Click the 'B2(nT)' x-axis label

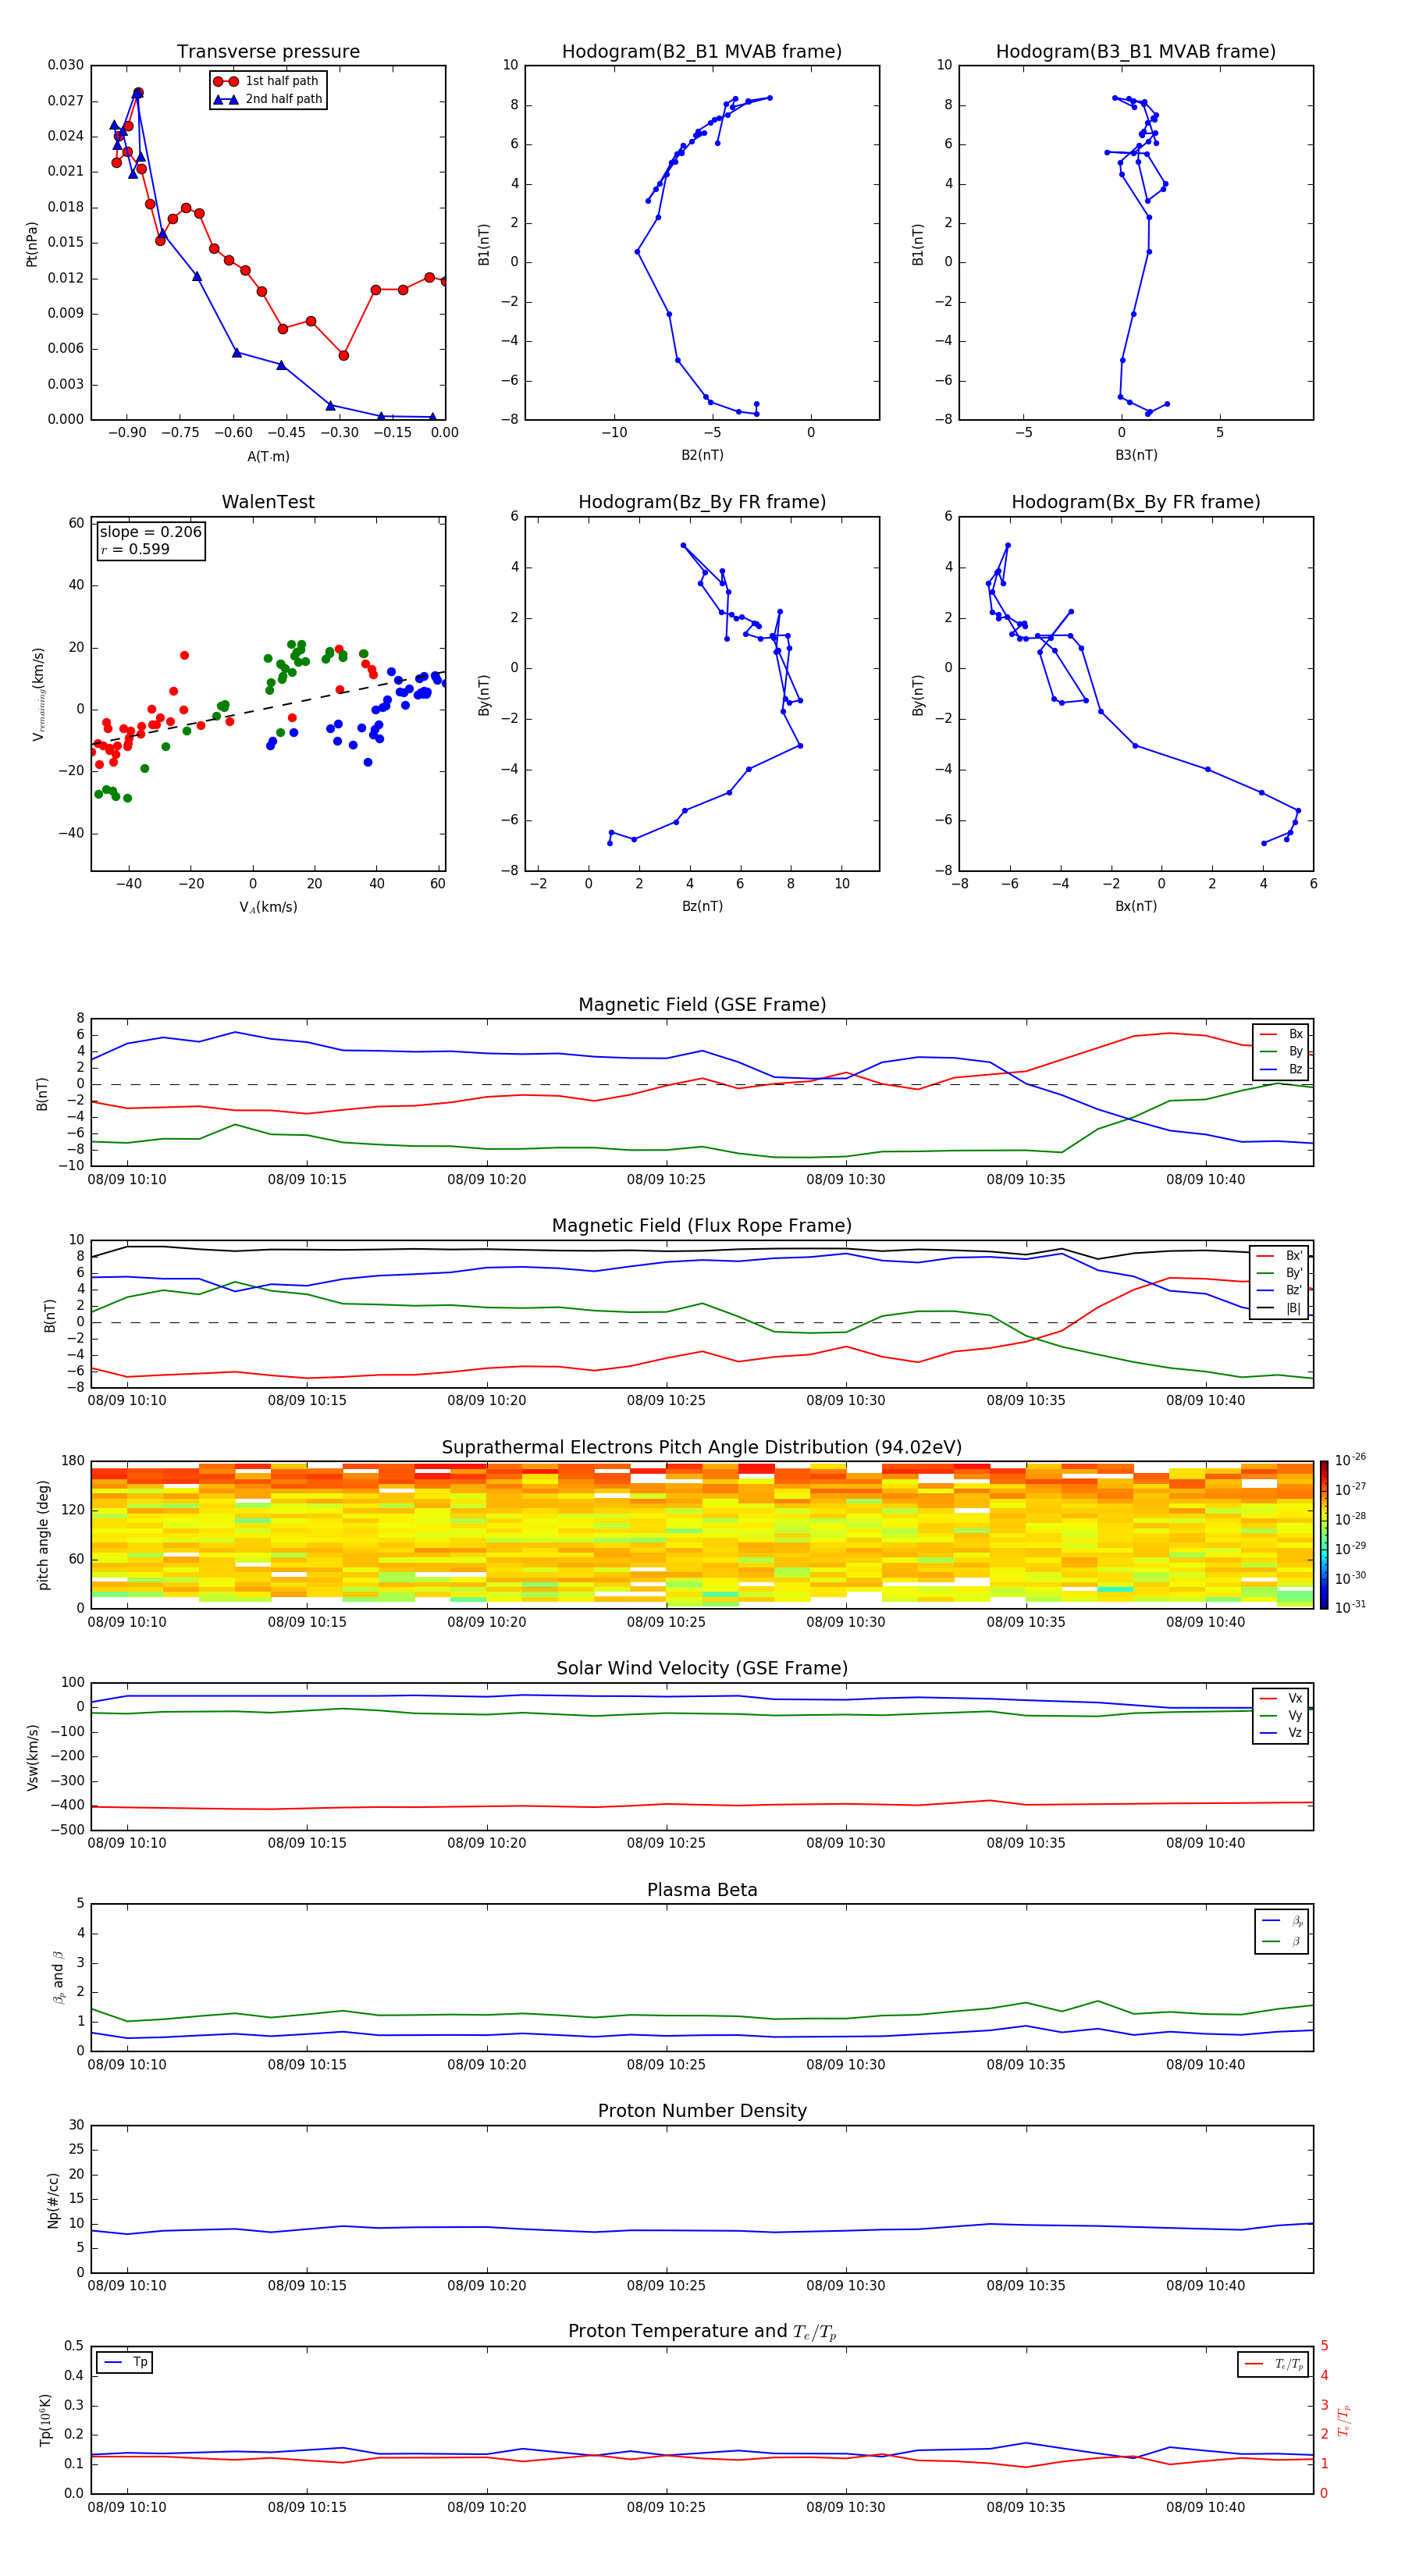tap(702, 455)
